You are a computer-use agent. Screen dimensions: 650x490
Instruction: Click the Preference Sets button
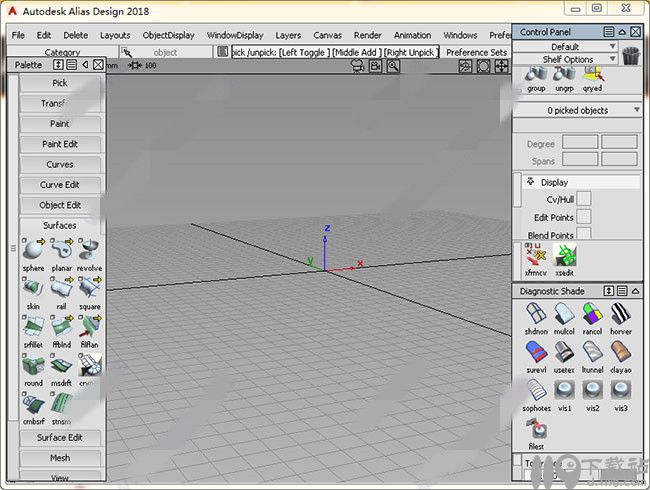tap(476, 52)
